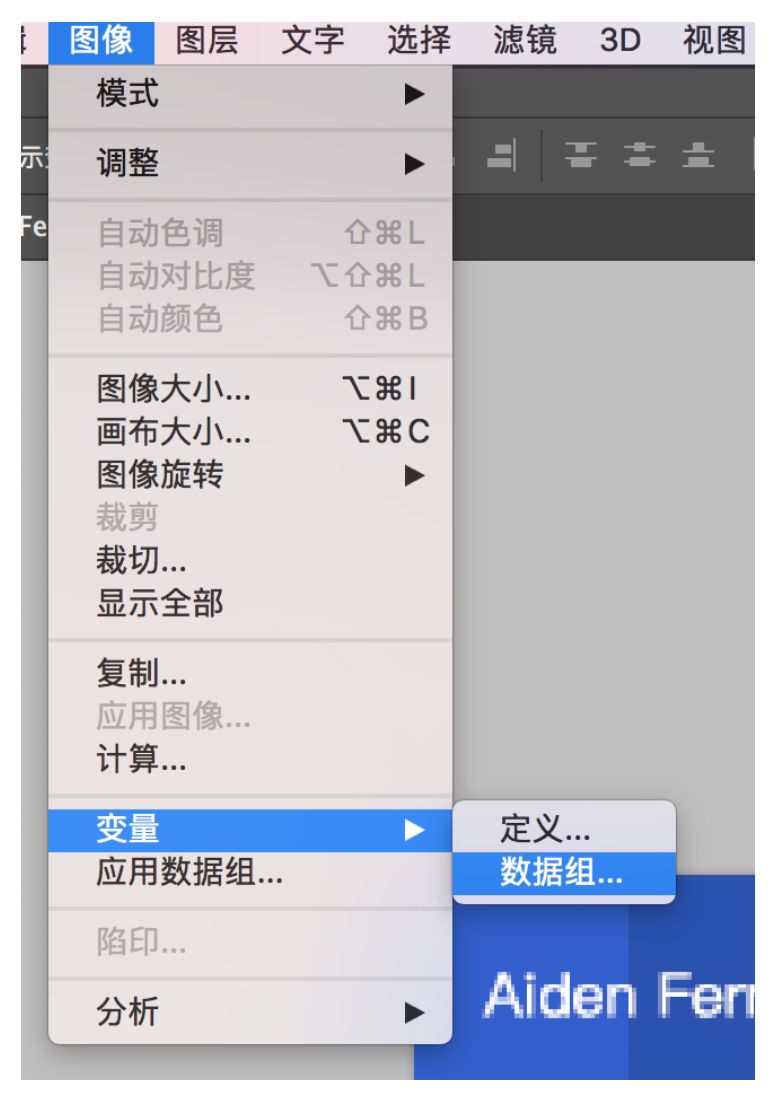Click the distribute top edges icon
The width and height of the screenshot is (772, 1096).
click(580, 154)
